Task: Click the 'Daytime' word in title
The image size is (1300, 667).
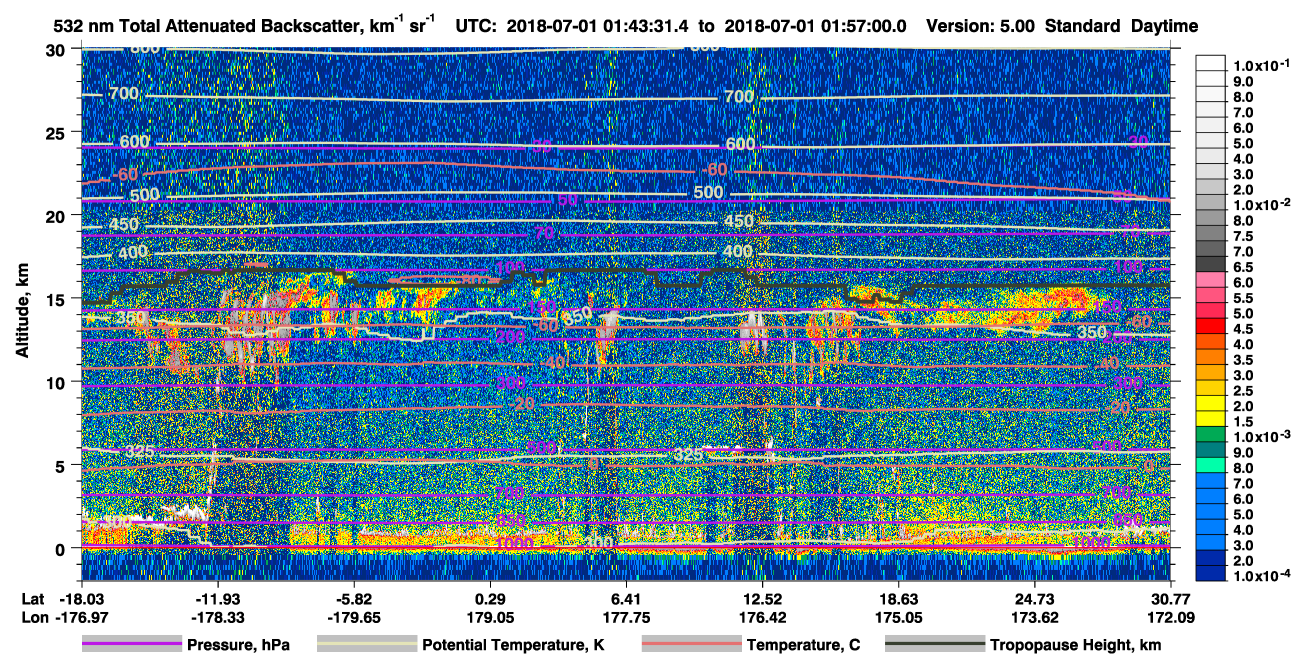Action: click(x=1164, y=27)
